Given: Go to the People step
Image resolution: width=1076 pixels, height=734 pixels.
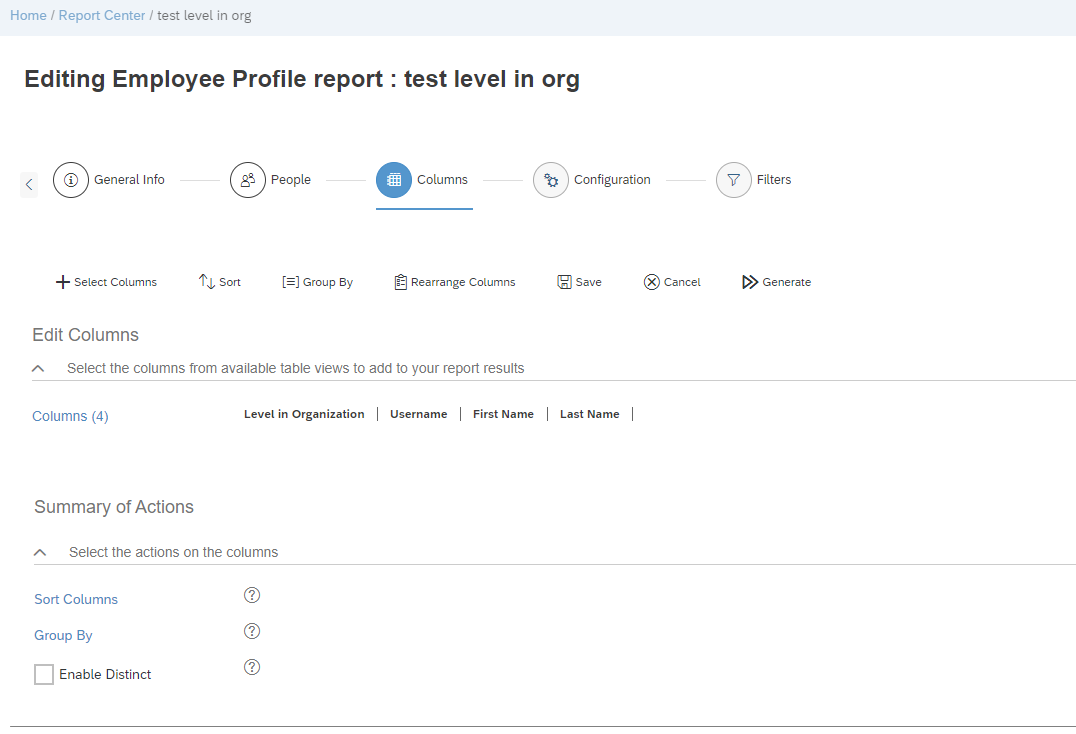Looking at the screenshot, I should [x=290, y=180].
